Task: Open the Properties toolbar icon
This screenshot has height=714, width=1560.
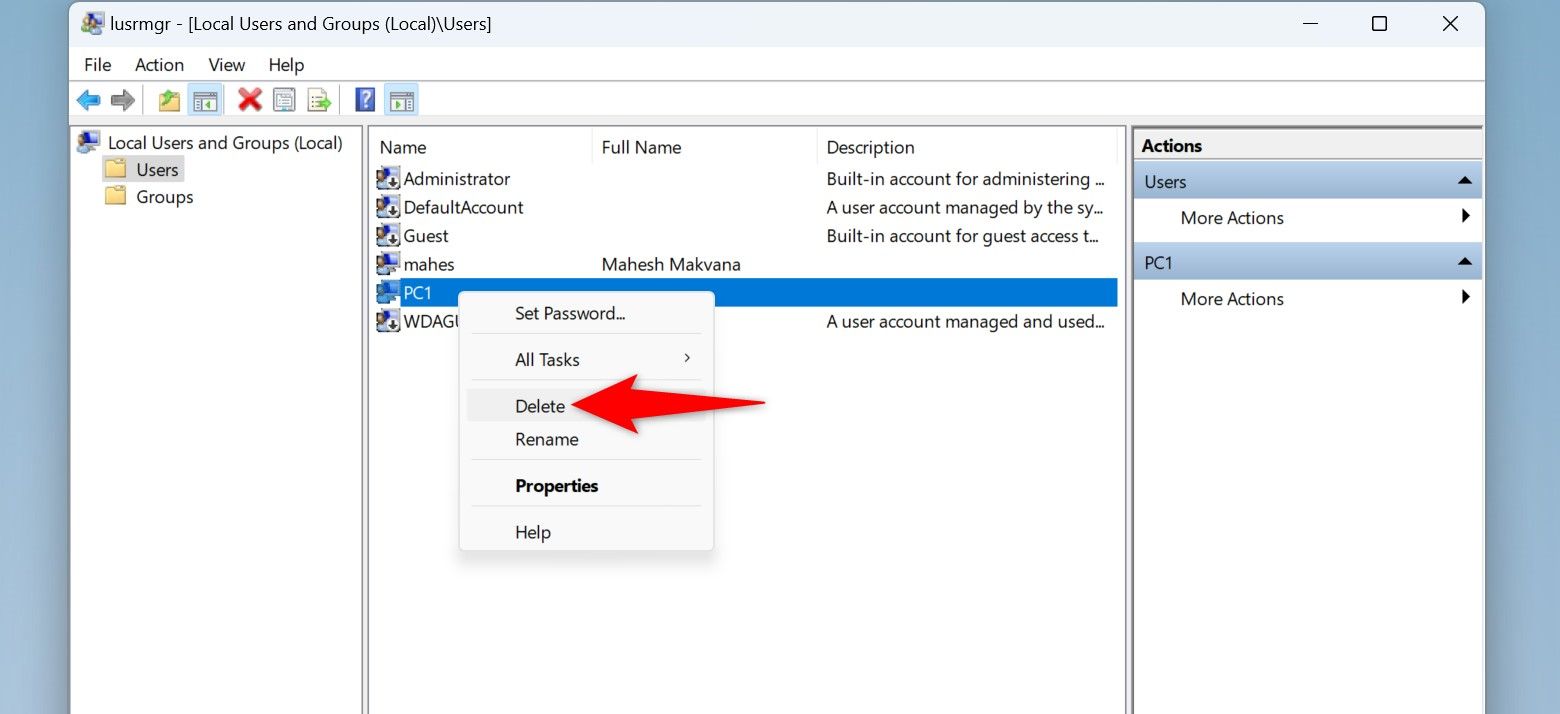Action: 284,100
